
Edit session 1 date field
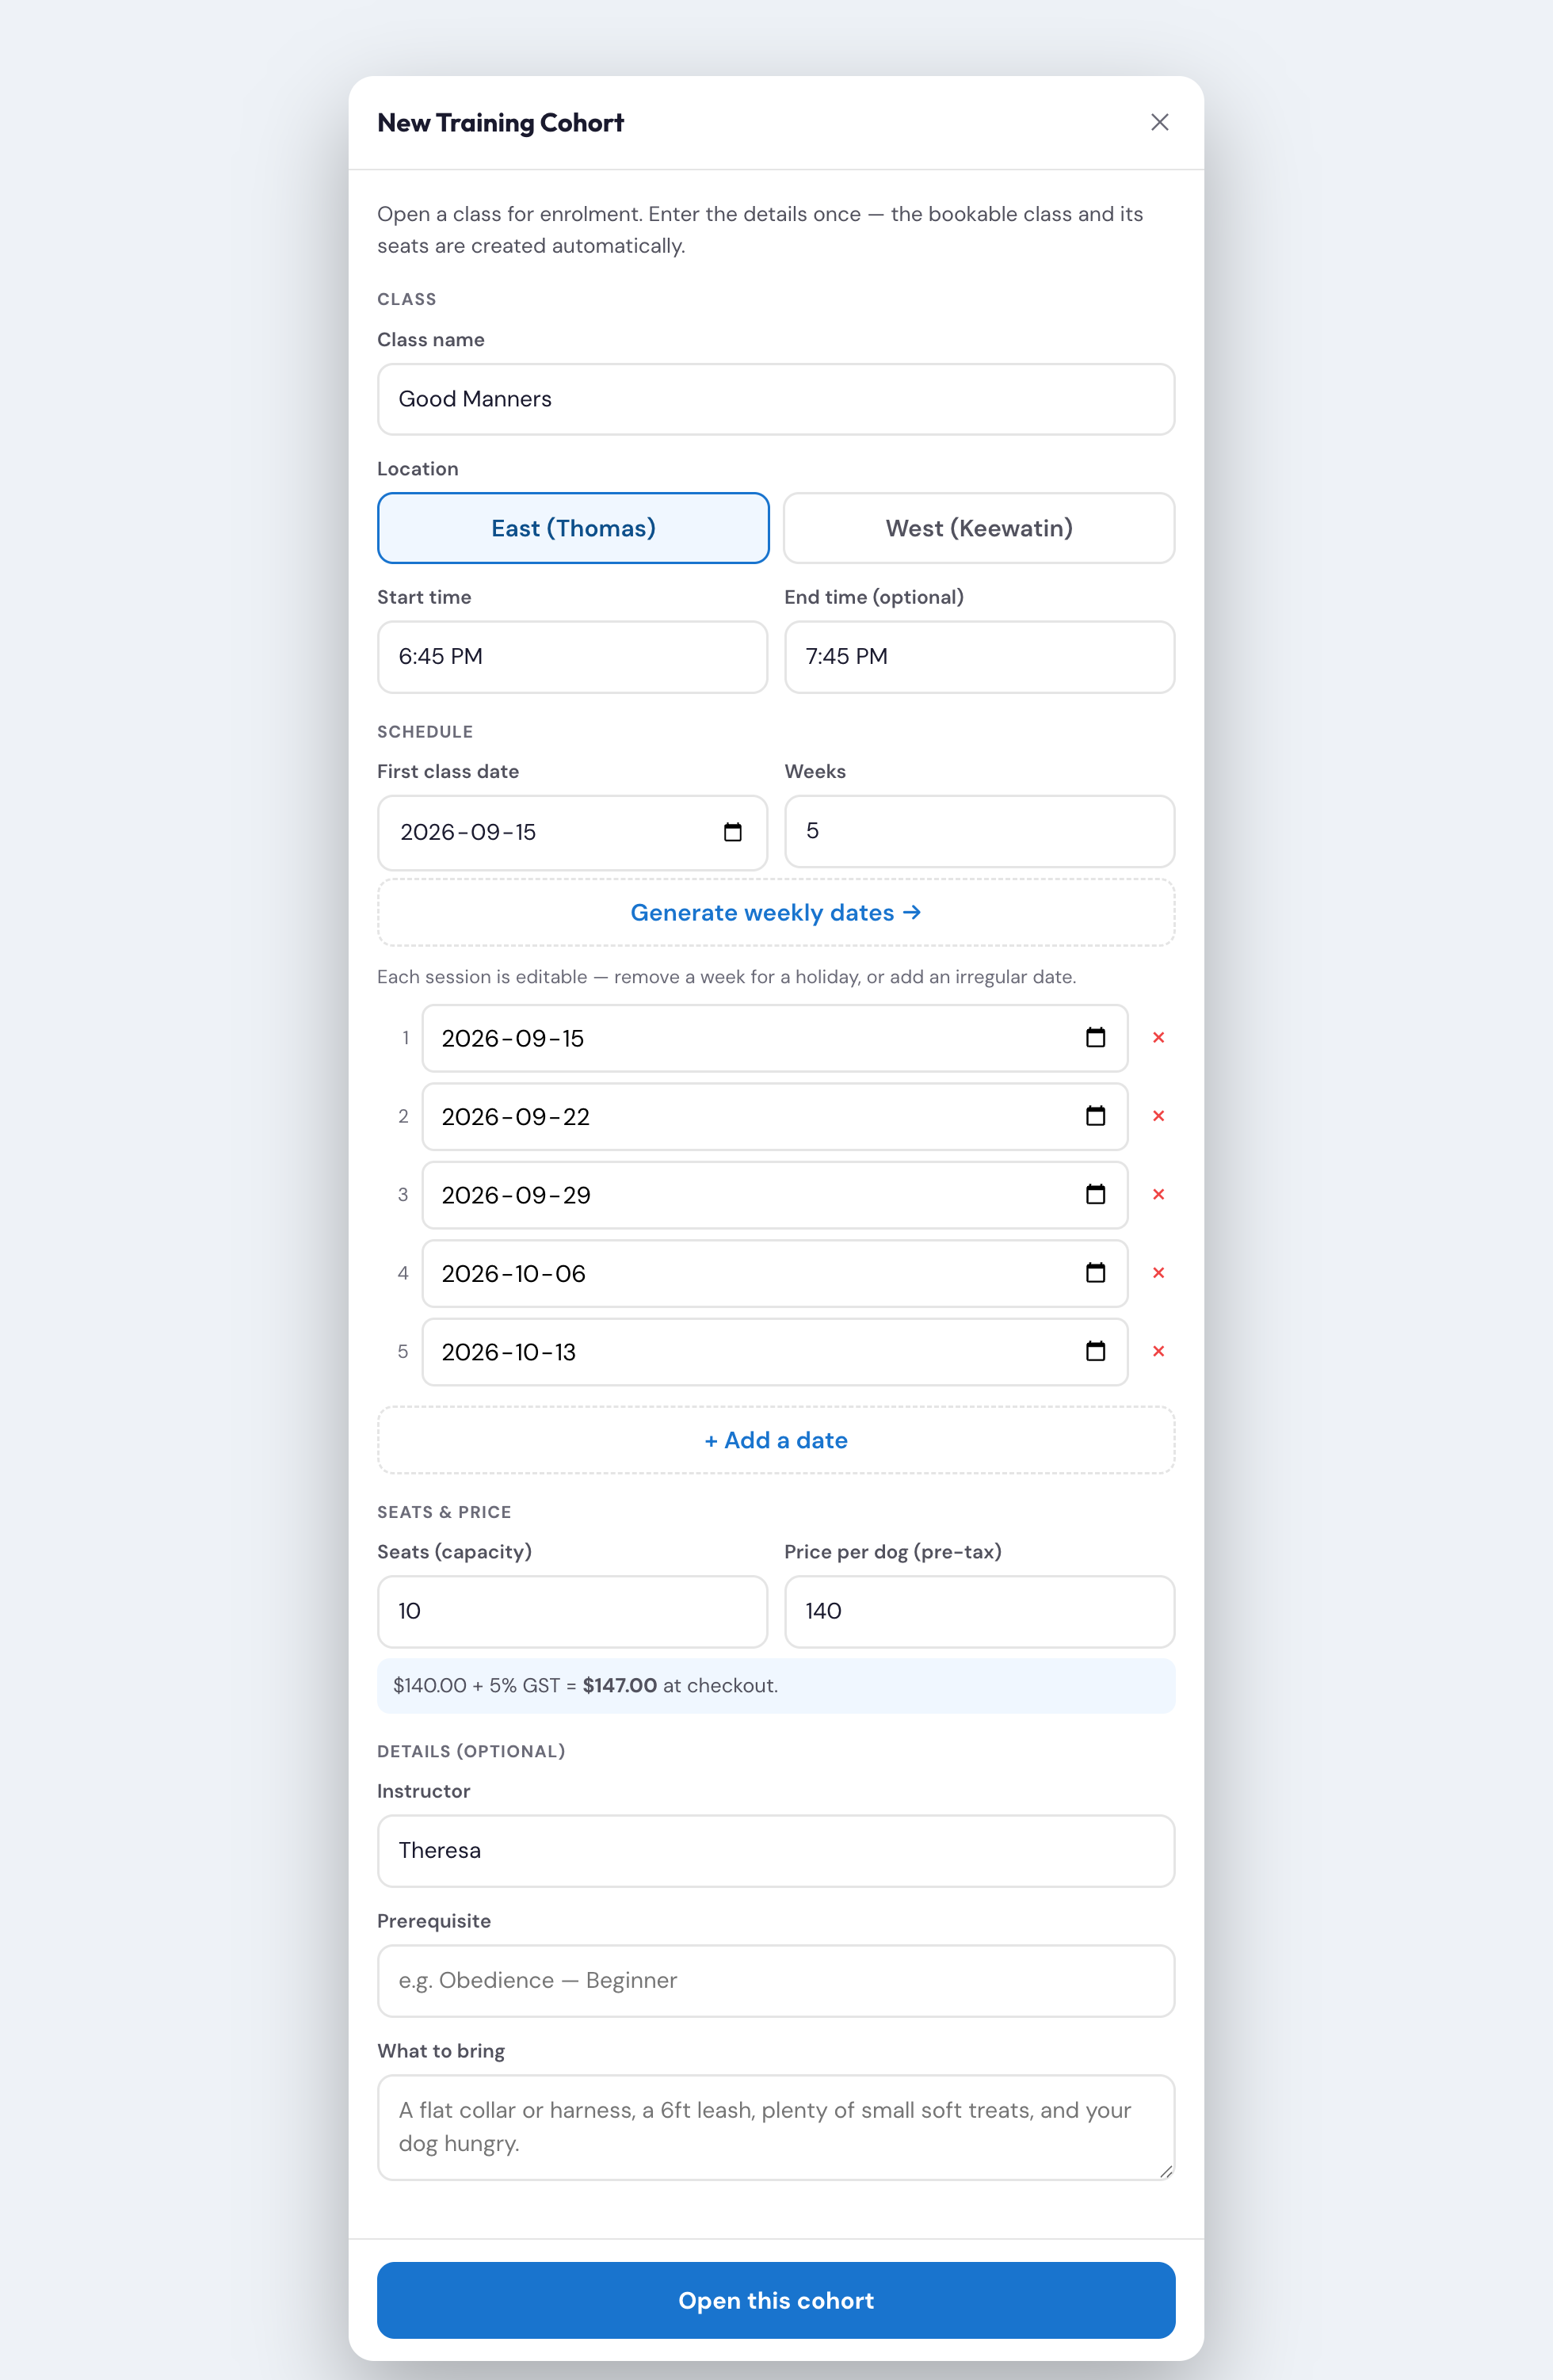(775, 1038)
